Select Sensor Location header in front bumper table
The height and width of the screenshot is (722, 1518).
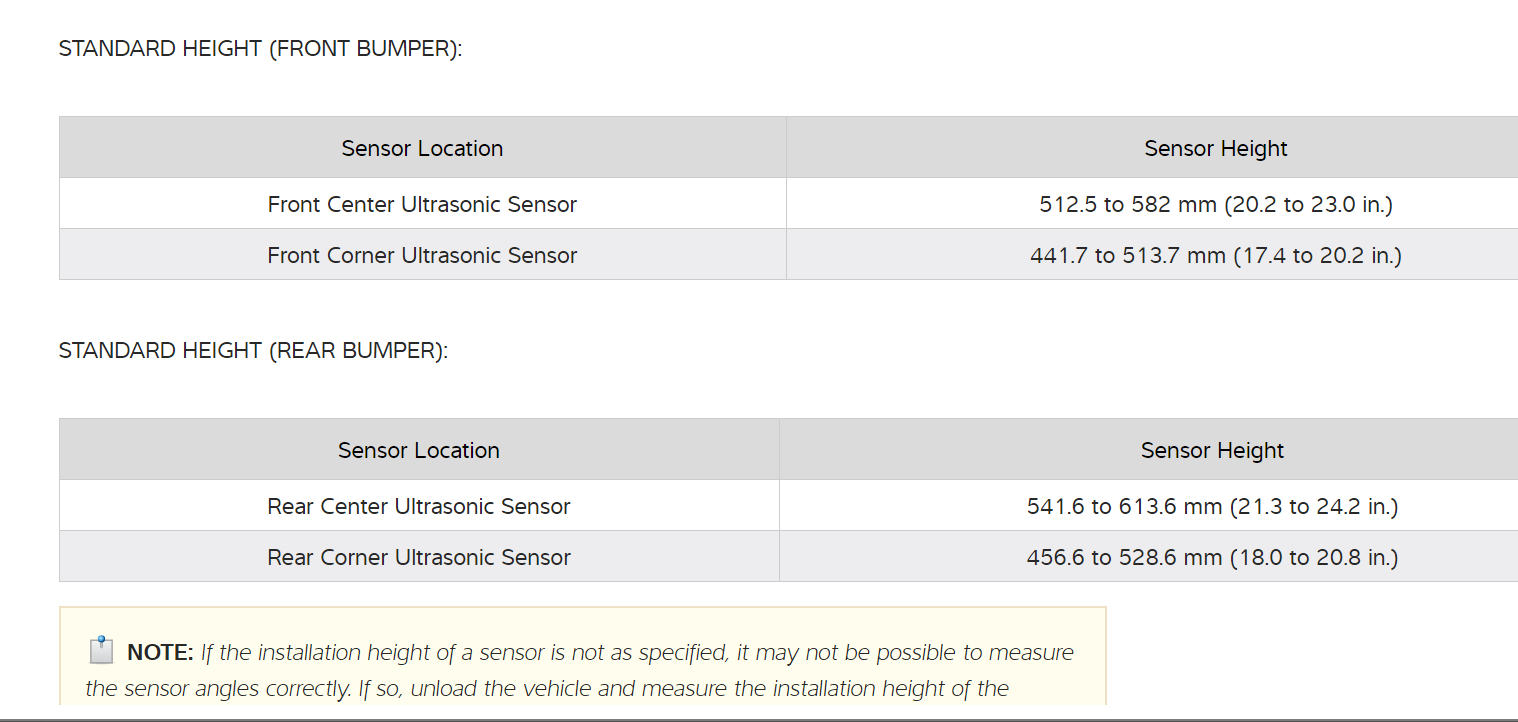pos(422,149)
